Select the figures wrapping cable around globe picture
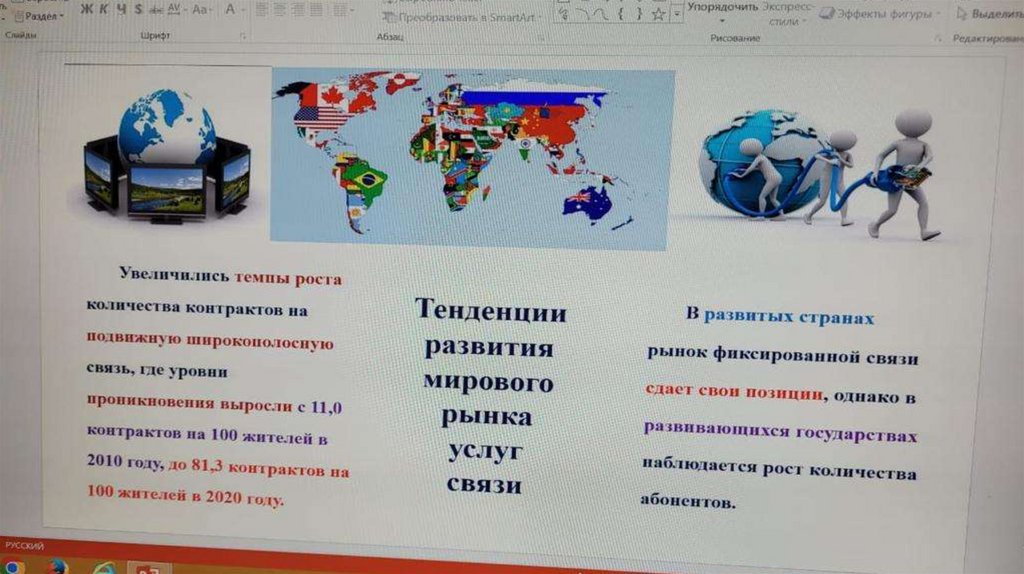1024x574 pixels. [x=820, y=174]
